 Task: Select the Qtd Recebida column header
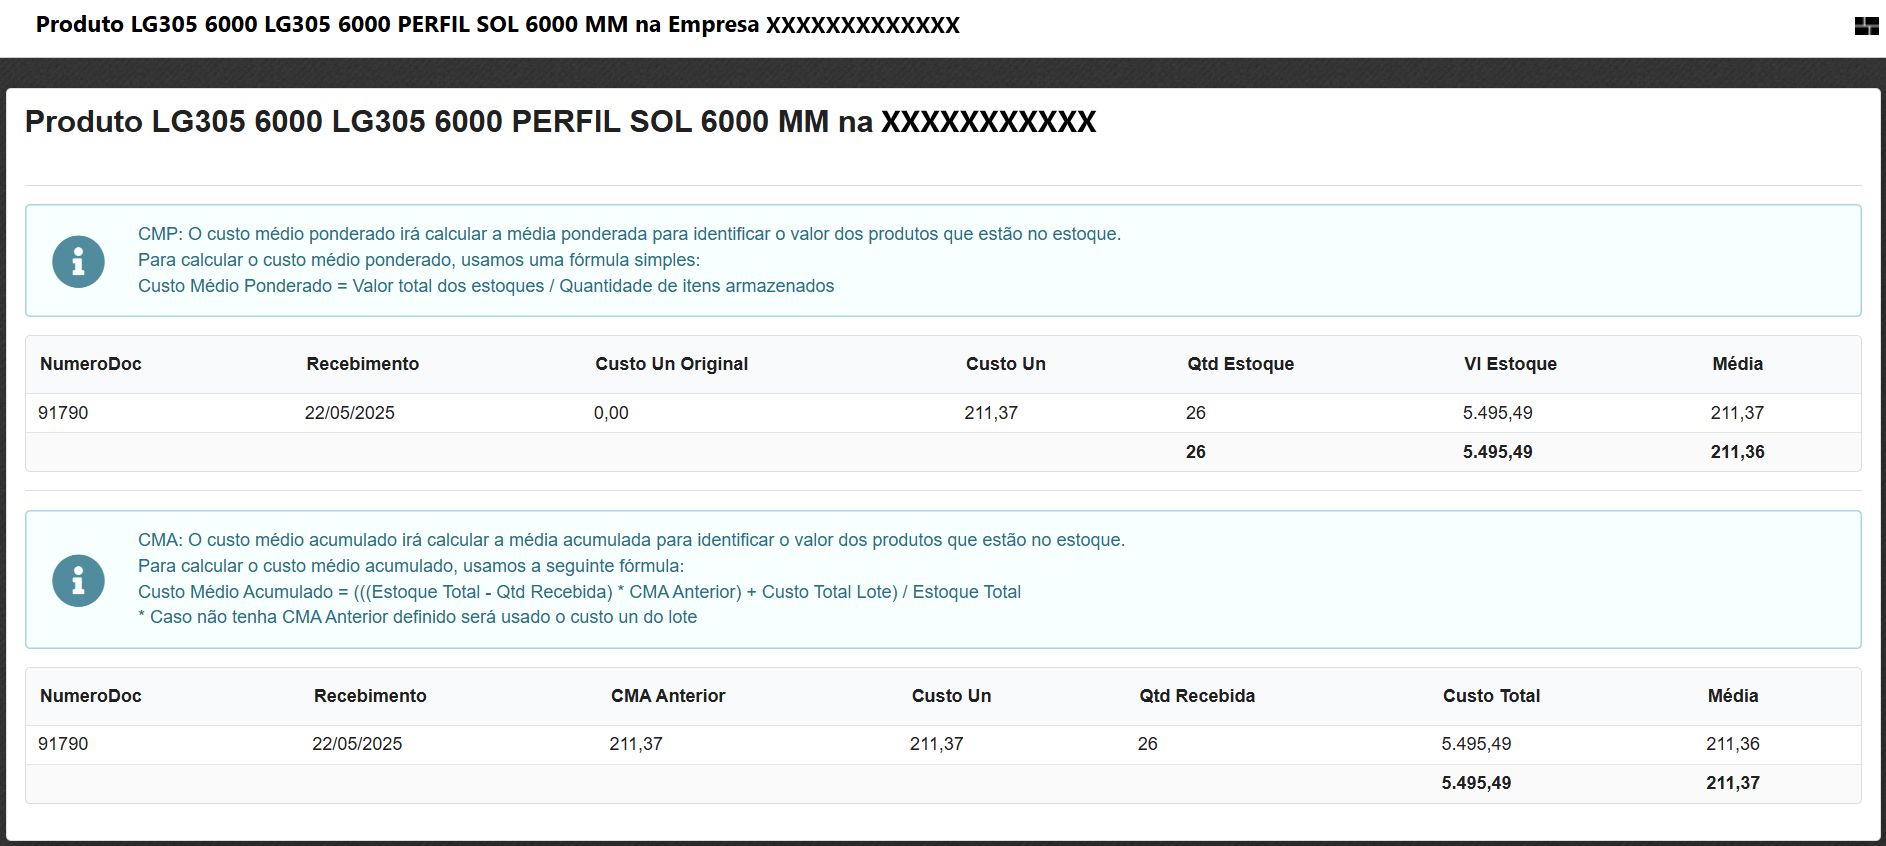point(1197,696)
